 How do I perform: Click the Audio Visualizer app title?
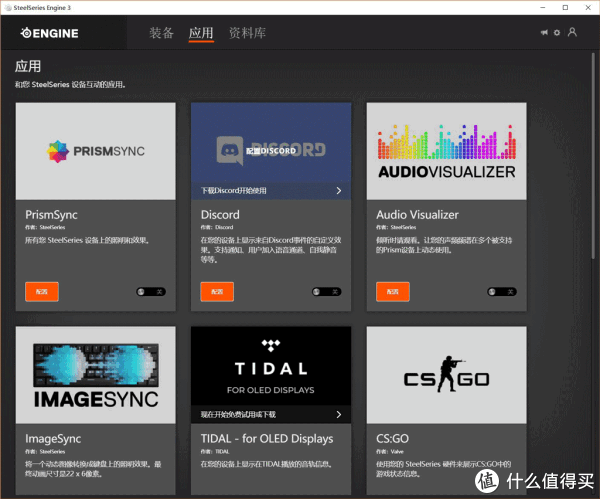417,215
